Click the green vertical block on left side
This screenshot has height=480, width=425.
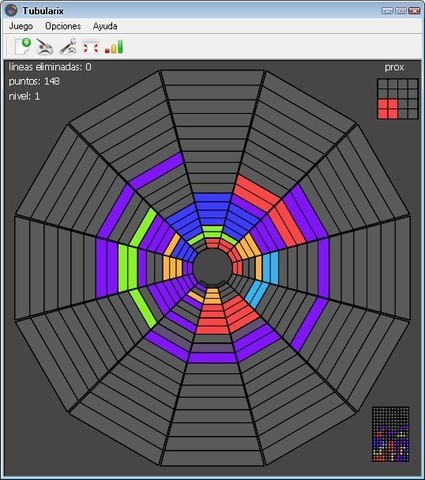click(x=127, y=268)
